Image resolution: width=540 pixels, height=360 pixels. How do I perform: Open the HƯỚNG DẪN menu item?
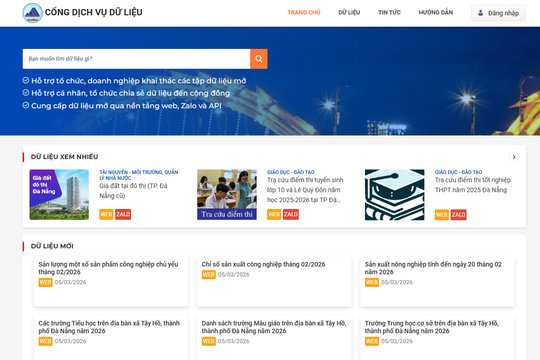tap(436, 12)
